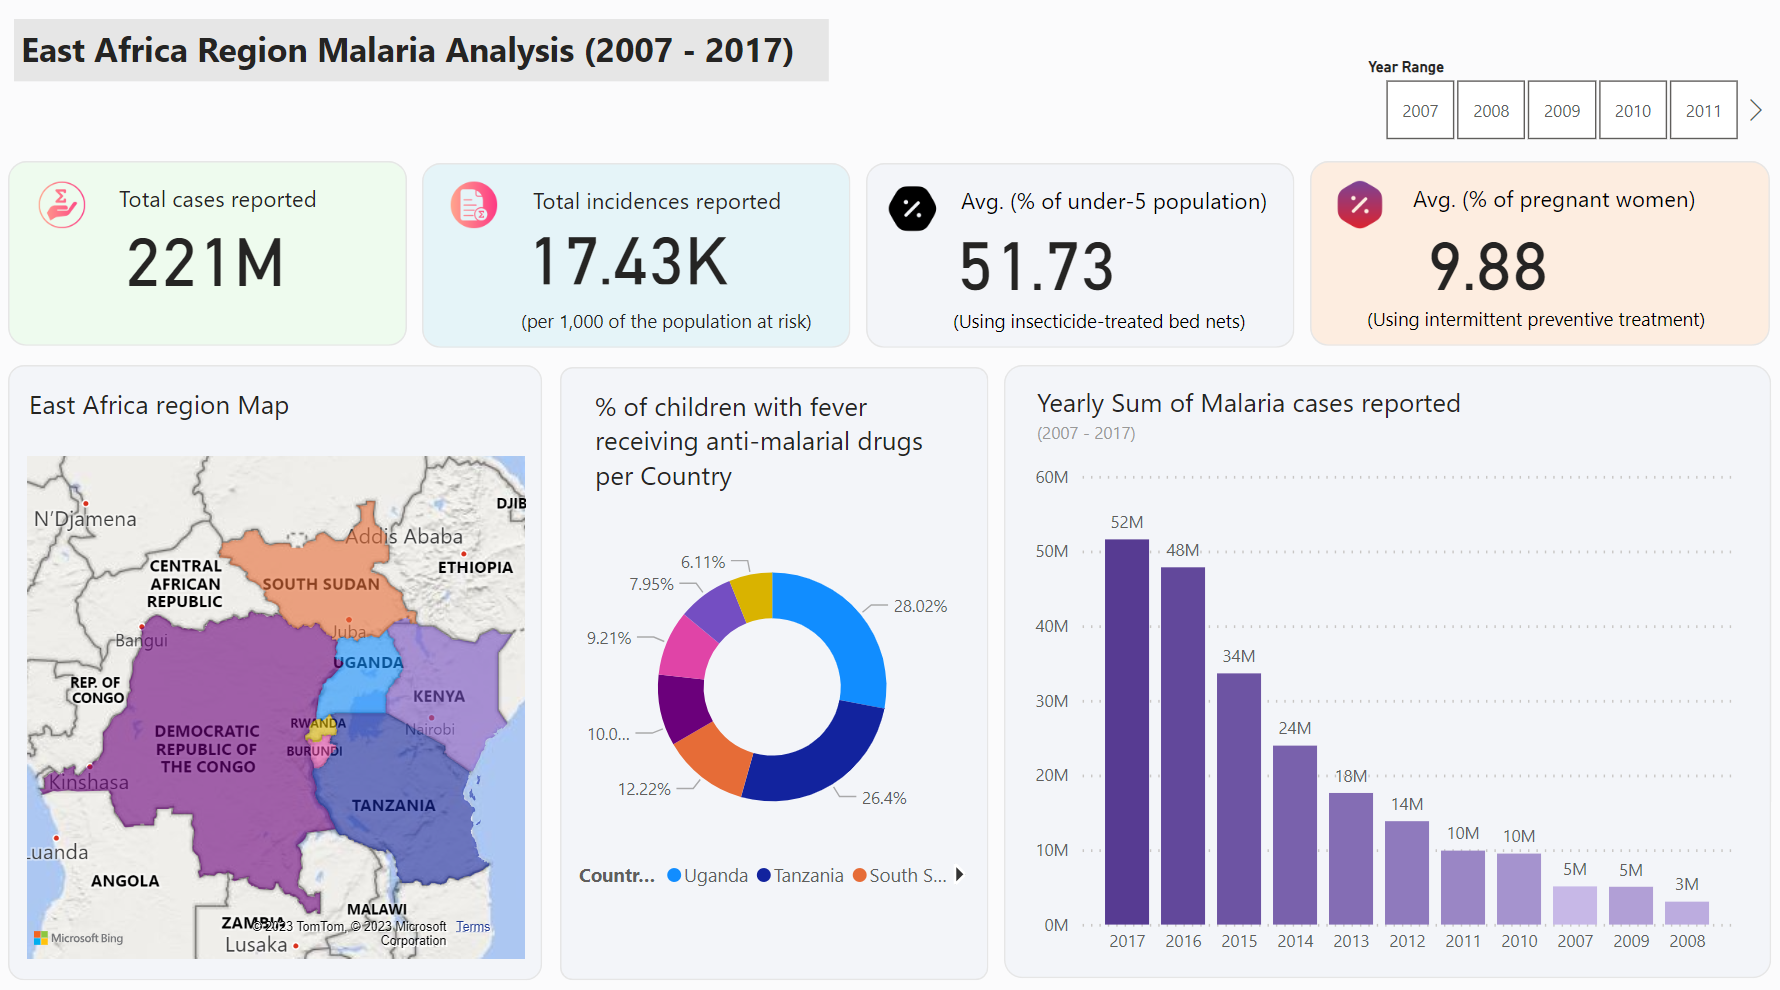Select year 2011 in Year Range slicer
Viewport: 1780px width, 990px height.
pos(1704,110)
